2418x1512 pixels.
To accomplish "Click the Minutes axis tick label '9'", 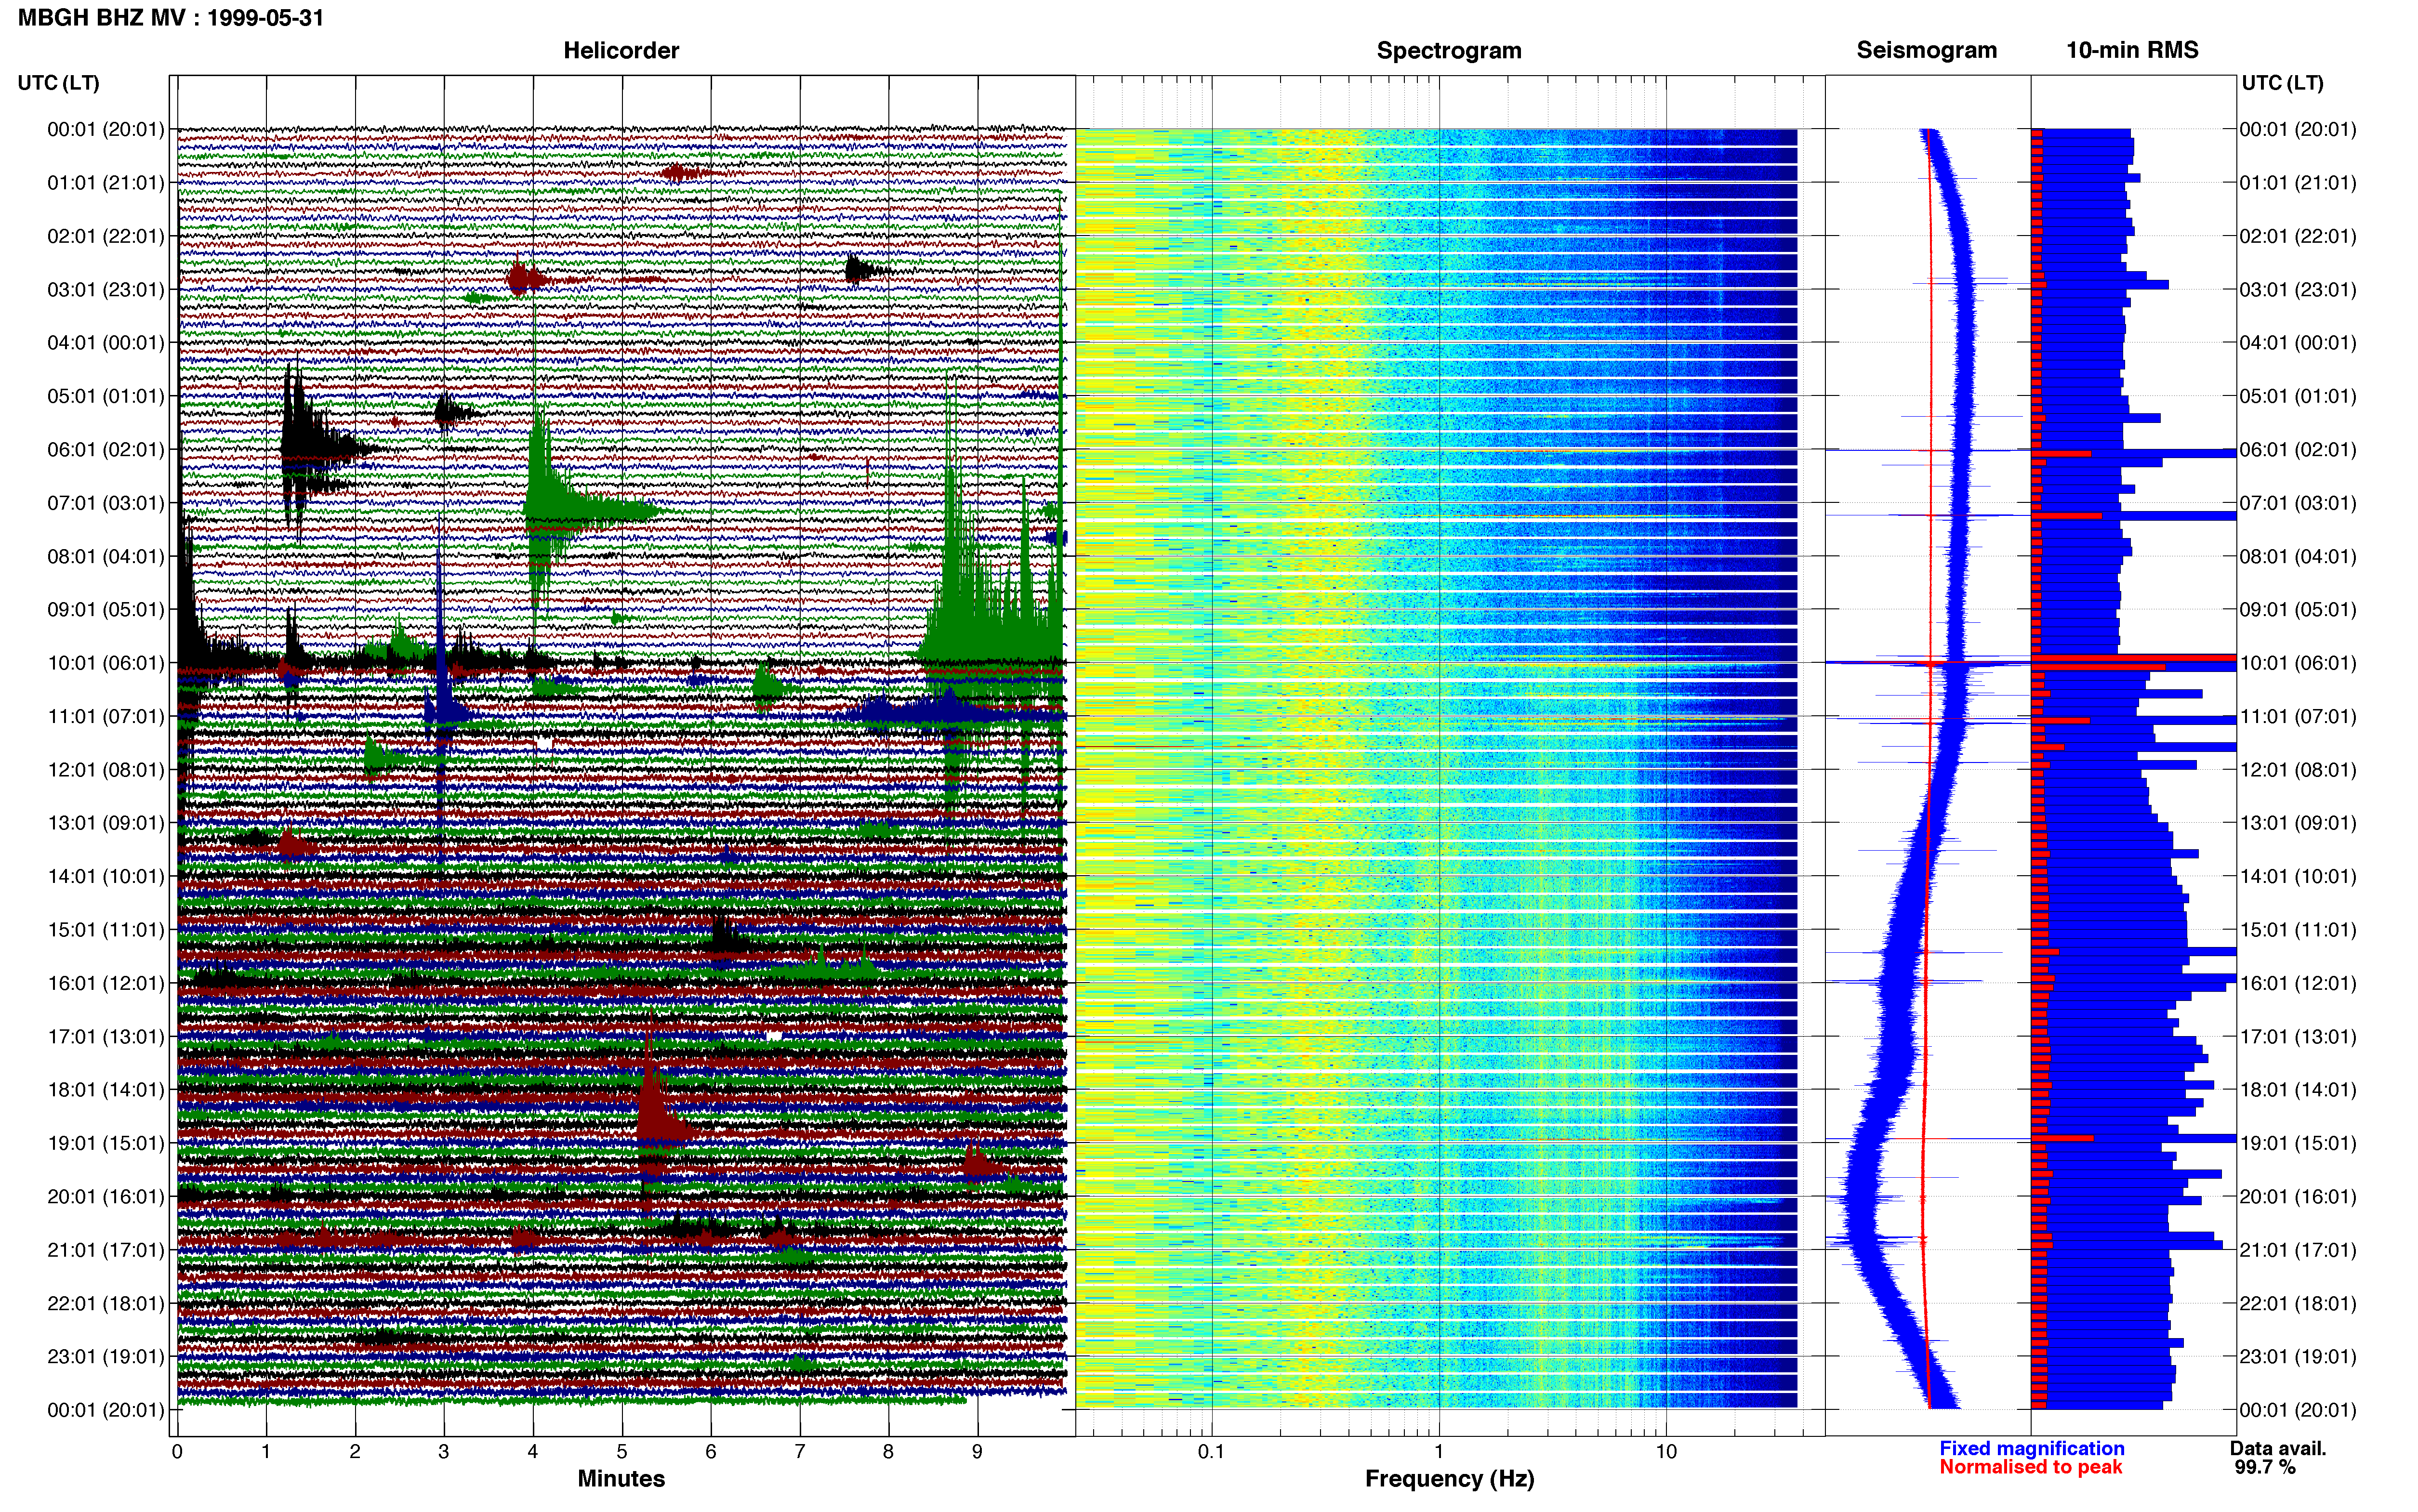I will click(977, 1452).
